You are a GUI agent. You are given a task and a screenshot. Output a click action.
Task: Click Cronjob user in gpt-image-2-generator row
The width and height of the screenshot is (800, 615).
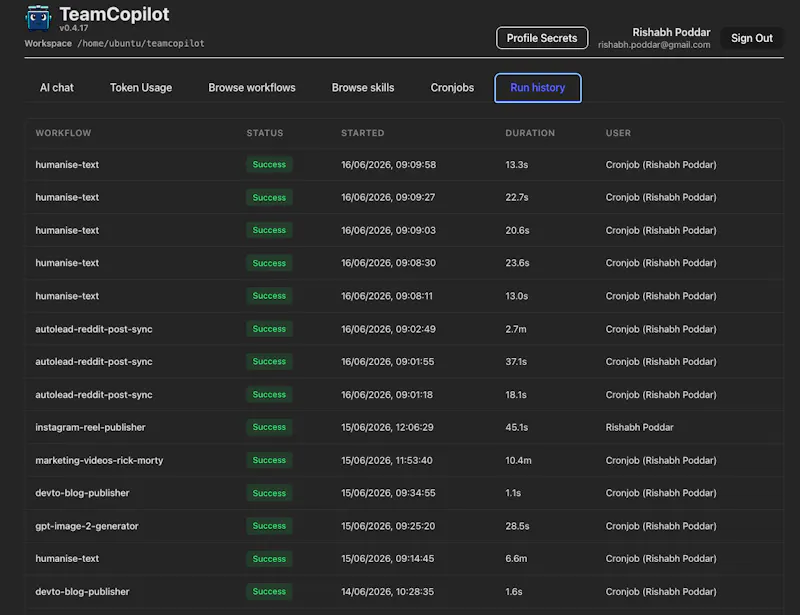click(x=661, y=526)
